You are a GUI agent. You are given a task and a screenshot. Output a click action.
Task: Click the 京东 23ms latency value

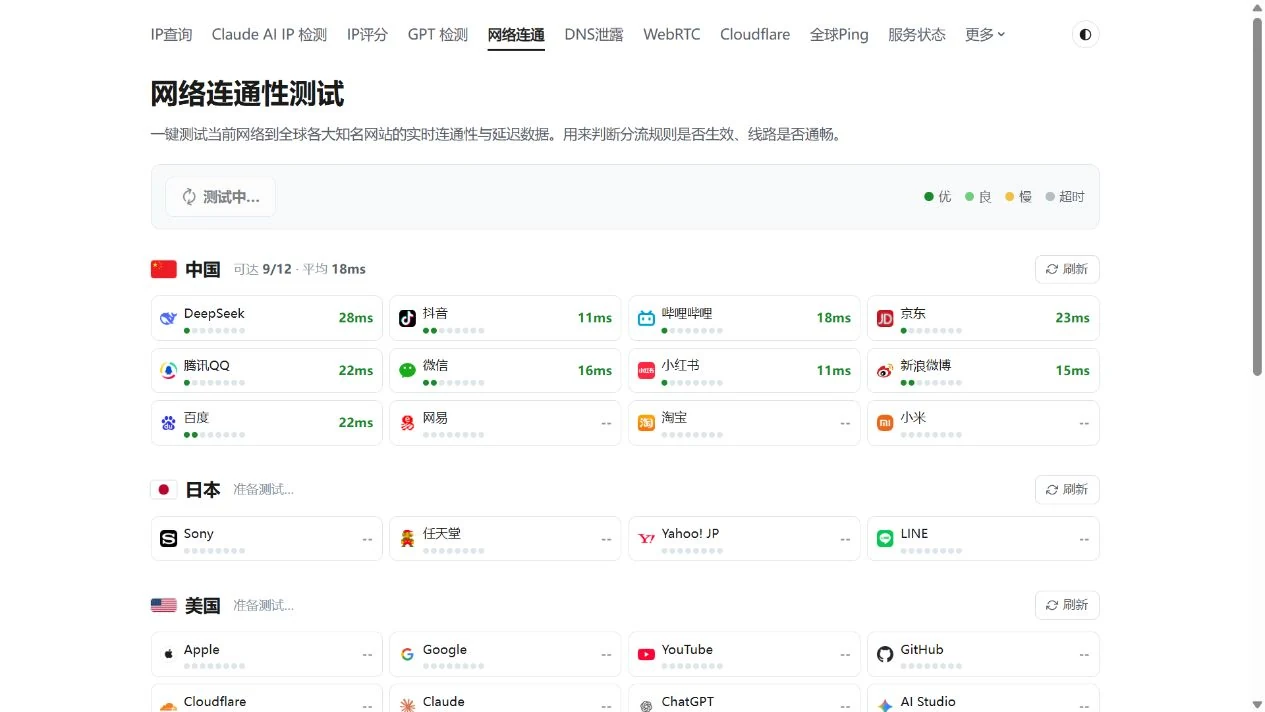(1073, 318)
